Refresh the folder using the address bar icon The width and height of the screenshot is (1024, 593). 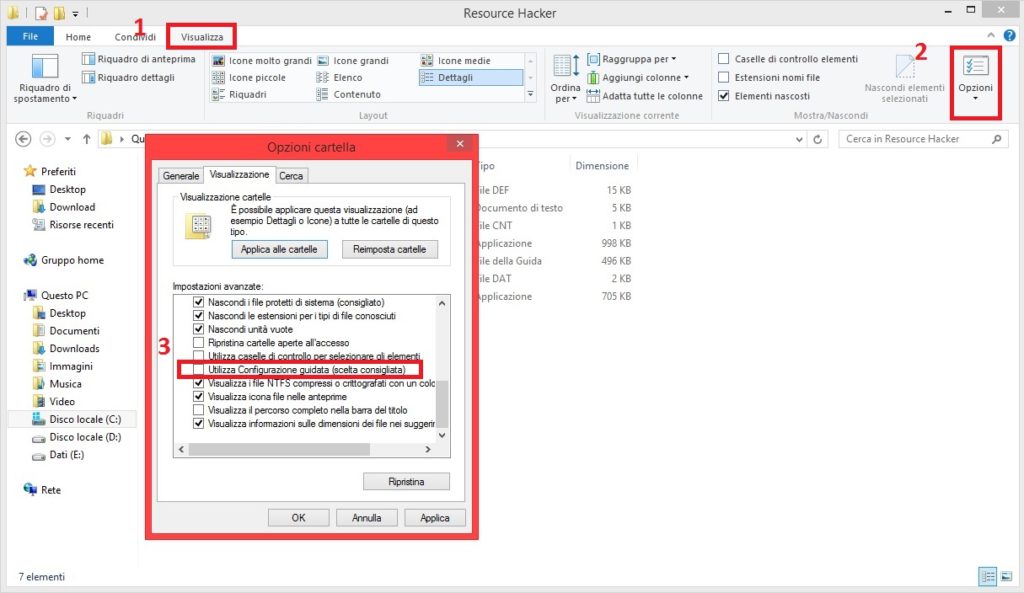point(818,139)
